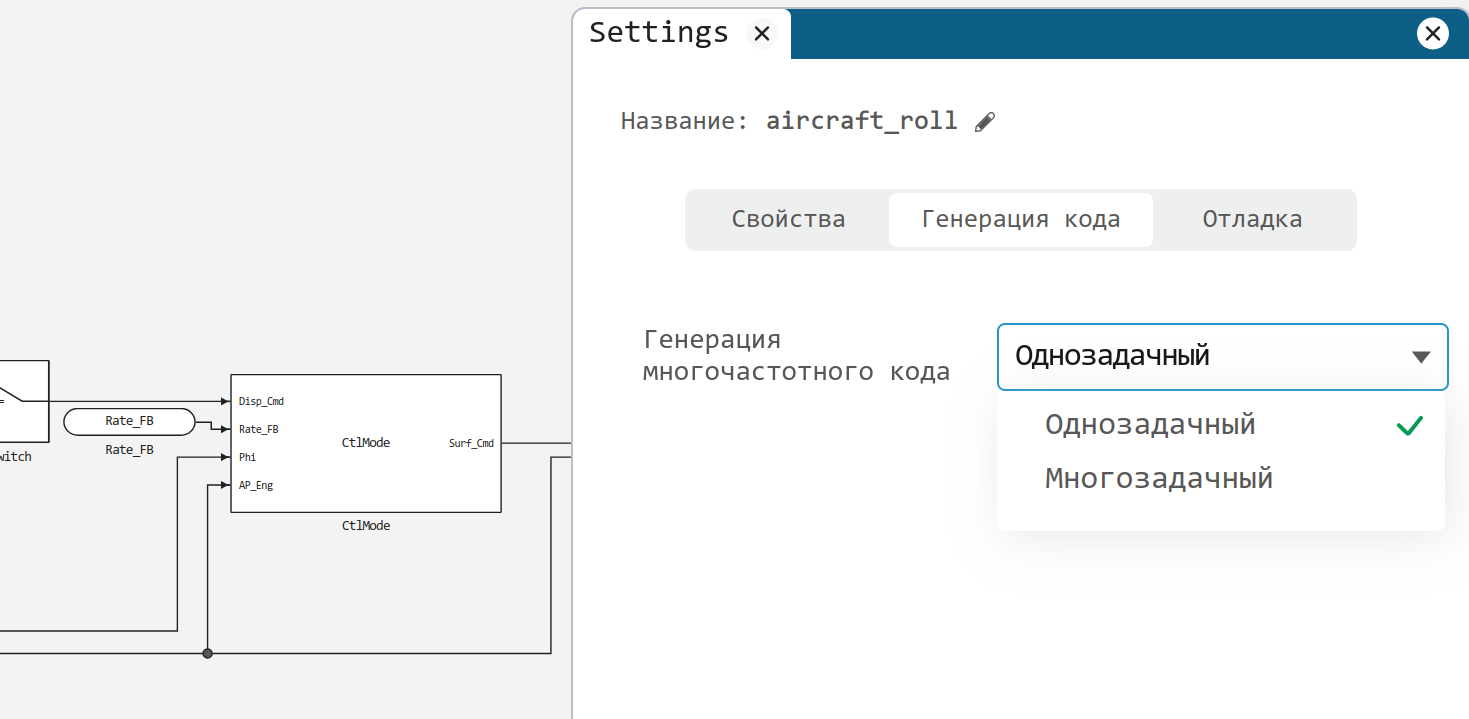Close the settings panel with top-right X
This screenshot has width=1469, height=719.
click(1433, 34)
